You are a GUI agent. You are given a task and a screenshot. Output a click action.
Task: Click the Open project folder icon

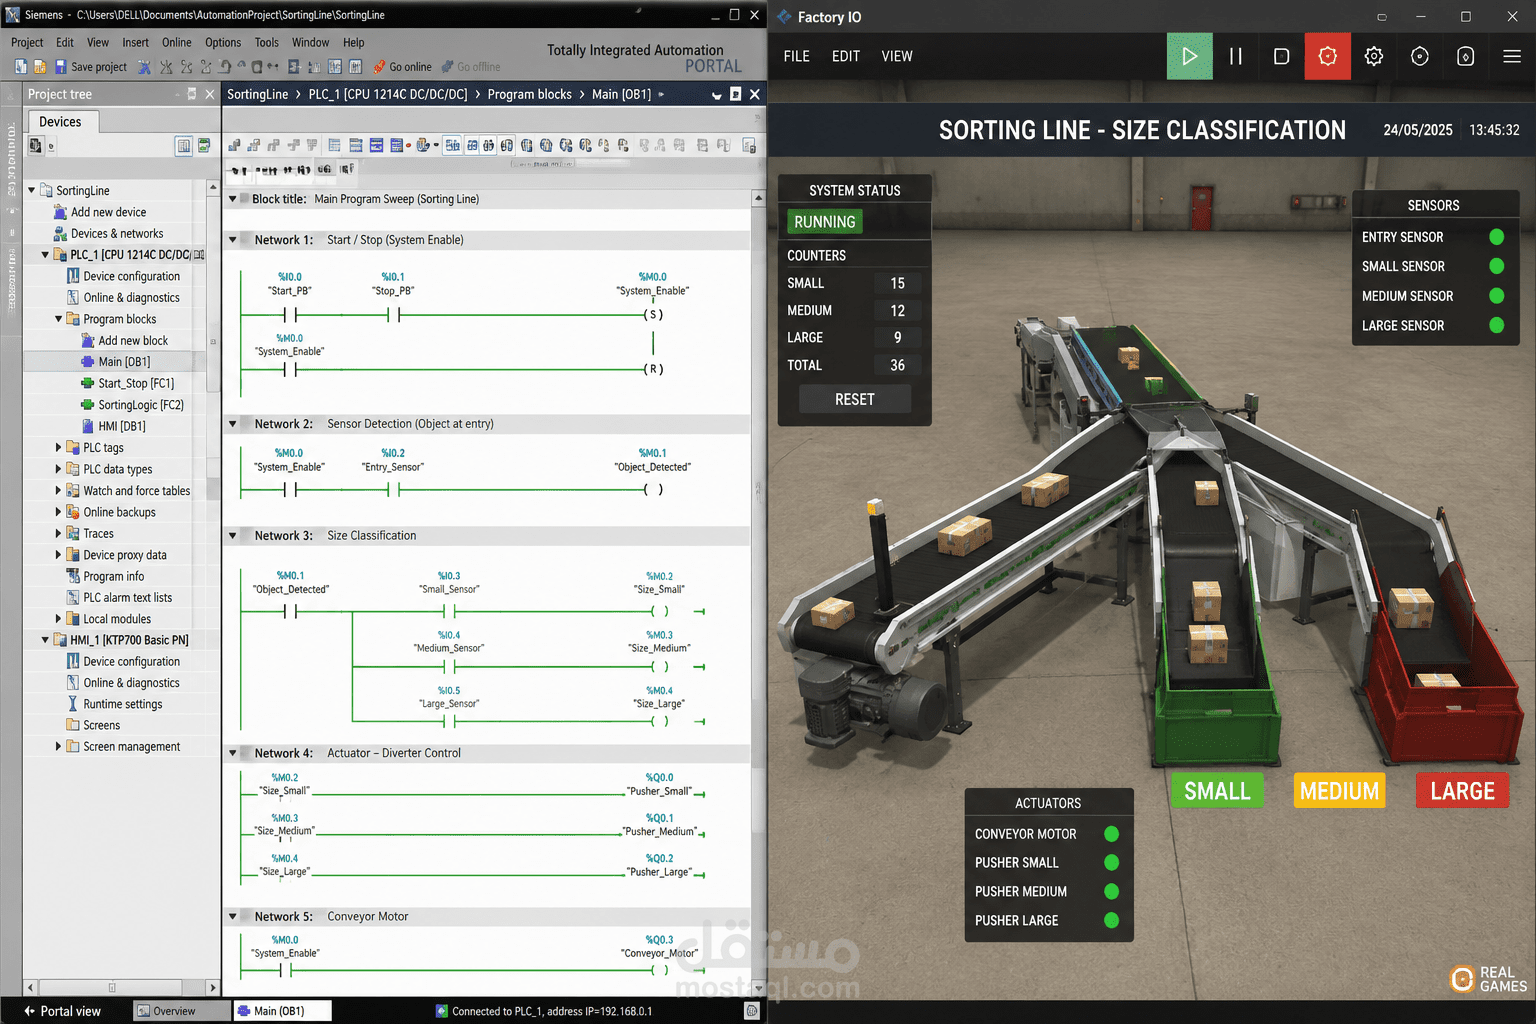click(40, 66)
